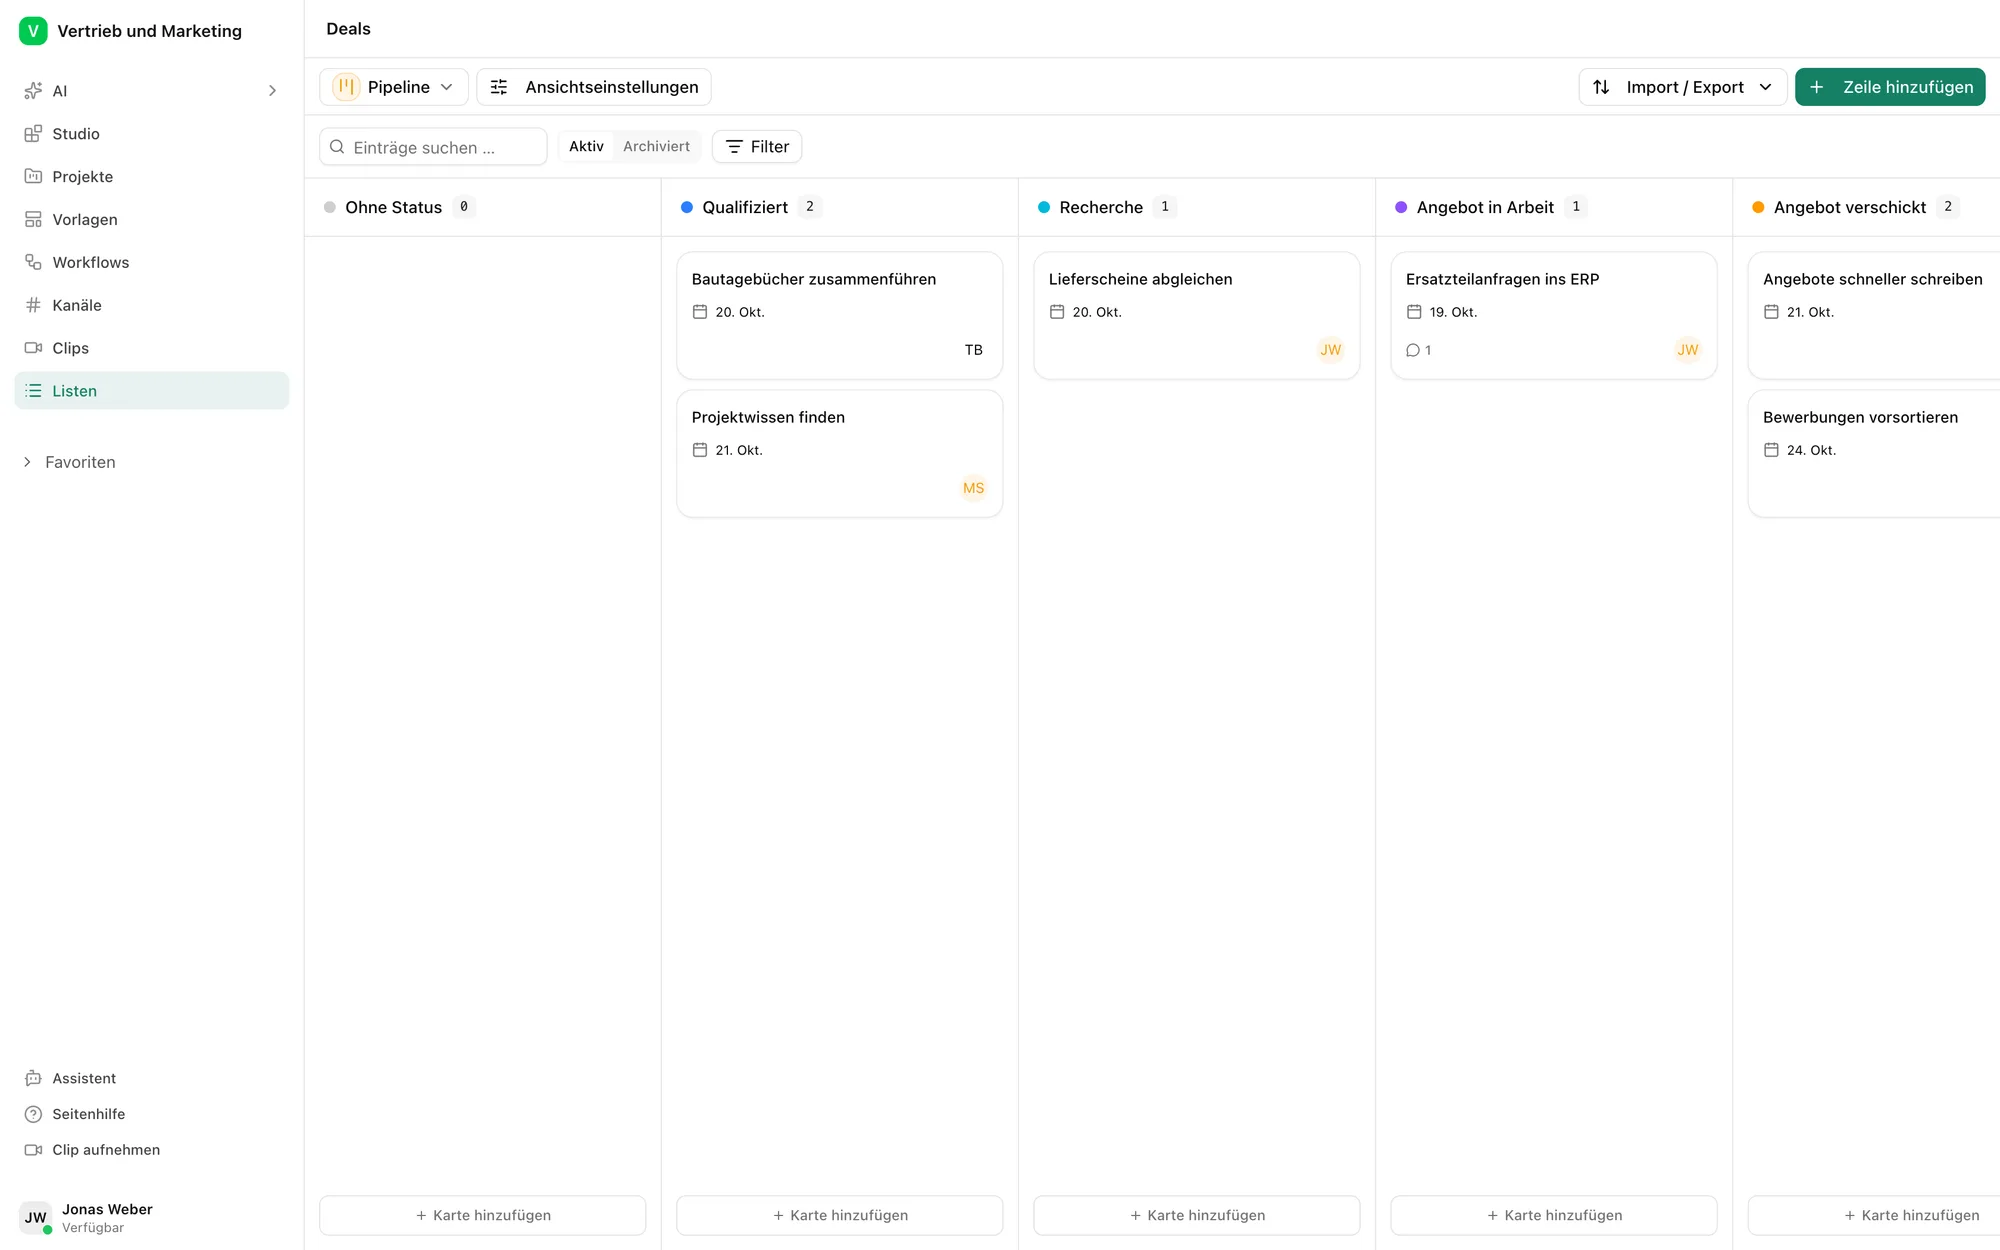The height and width of the screenshot is (1250, 2000).
Task: Click the Filter lines icon
Action: [x=734, y=147]
